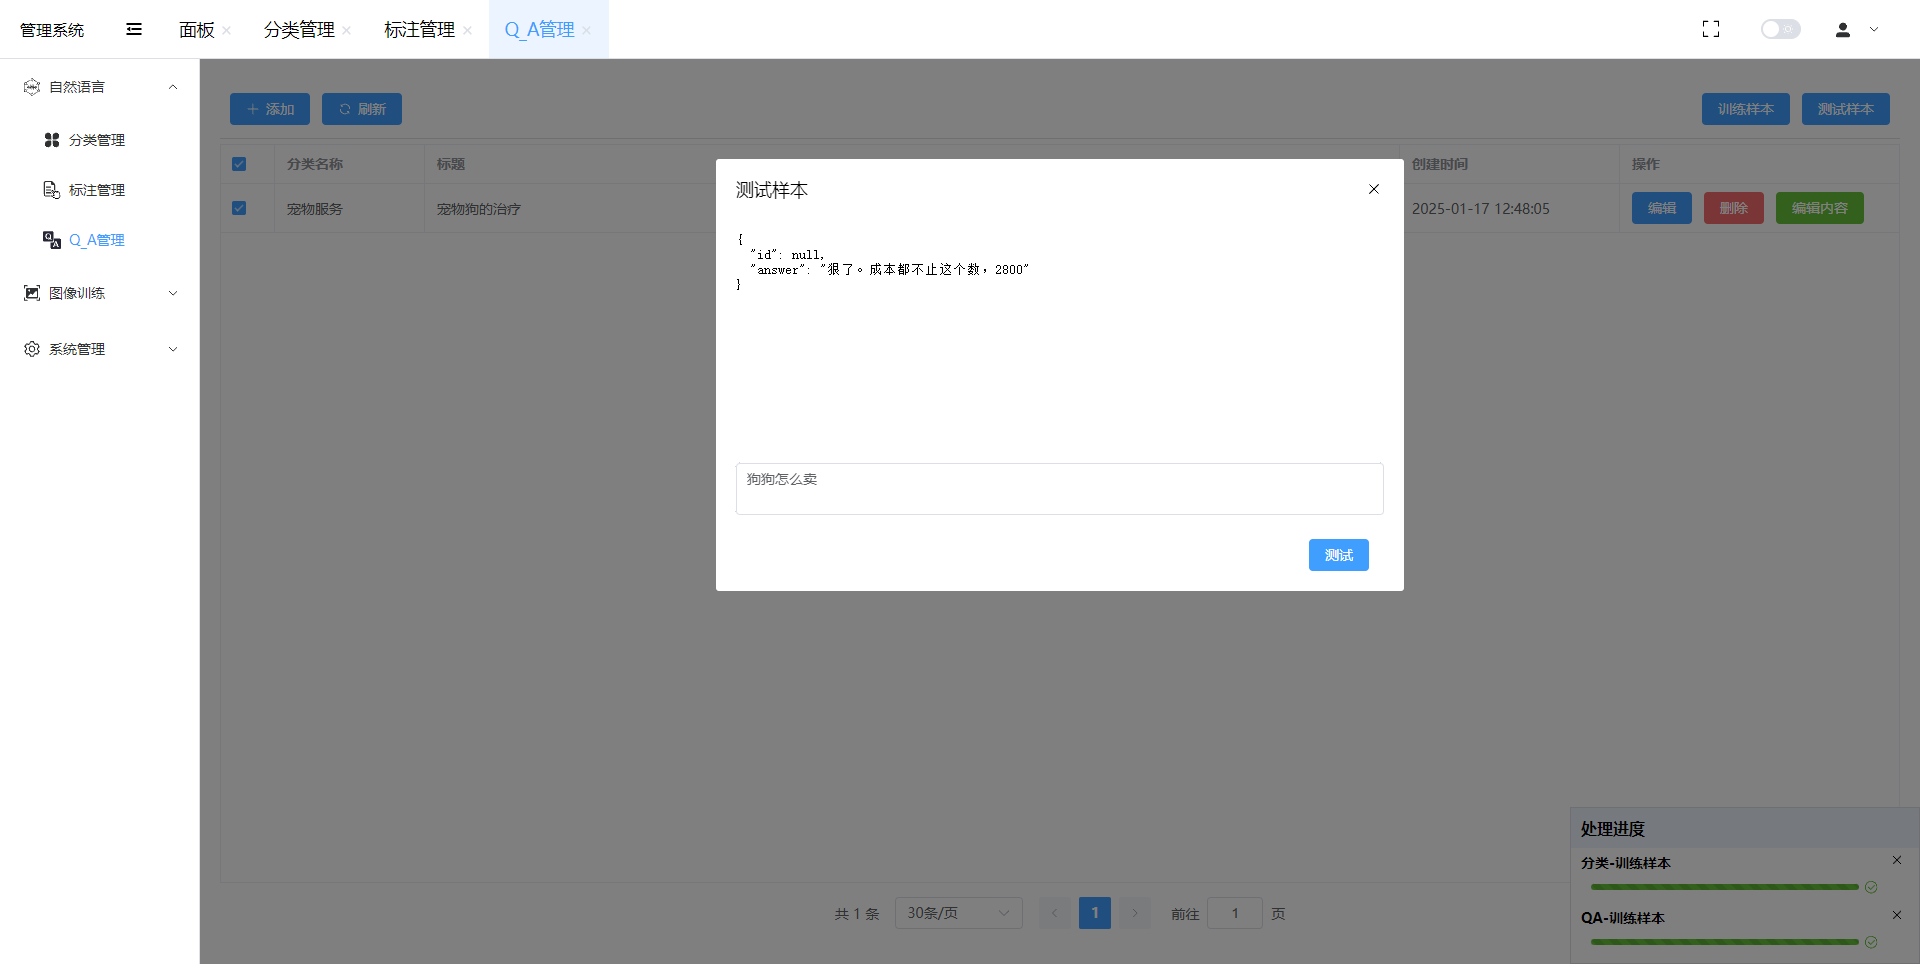Click the 标注管理 sidebar document icon
The image size is (1920, 964).
52,190
